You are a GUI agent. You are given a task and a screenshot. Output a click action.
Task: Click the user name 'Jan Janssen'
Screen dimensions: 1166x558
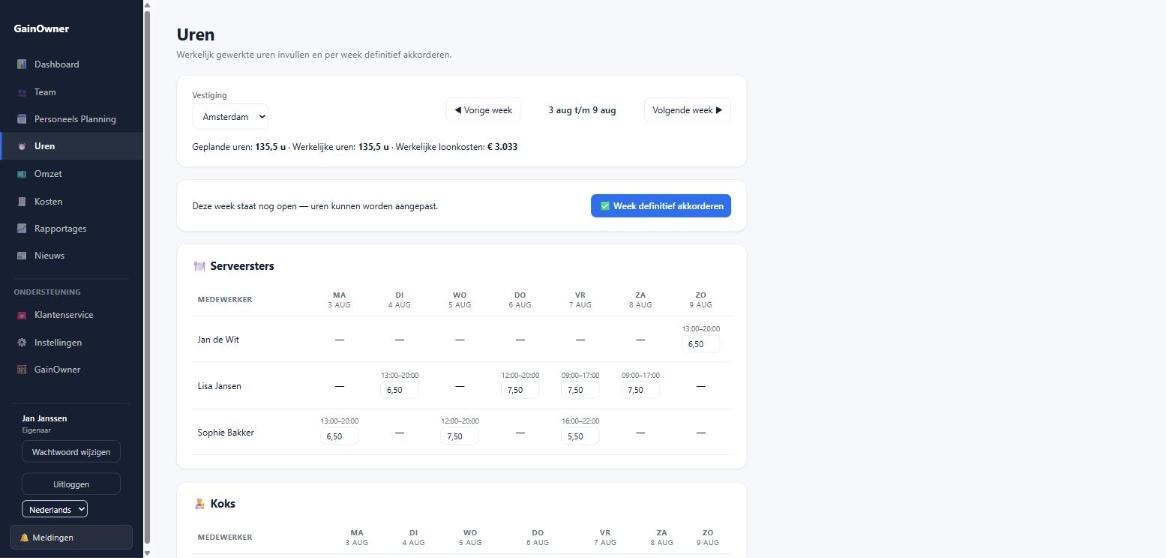(x=45, y=419)
